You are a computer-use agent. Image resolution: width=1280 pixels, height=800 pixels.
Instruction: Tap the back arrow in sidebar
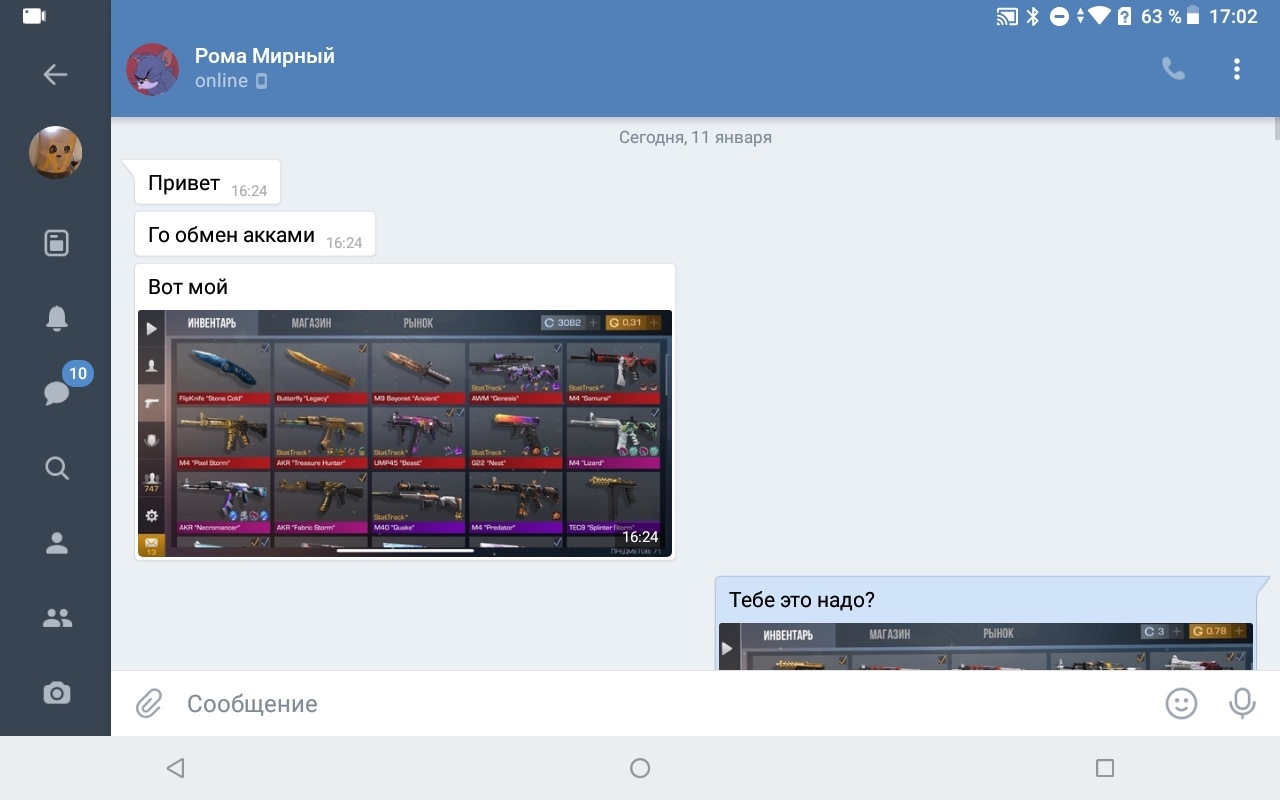(55, 74)
